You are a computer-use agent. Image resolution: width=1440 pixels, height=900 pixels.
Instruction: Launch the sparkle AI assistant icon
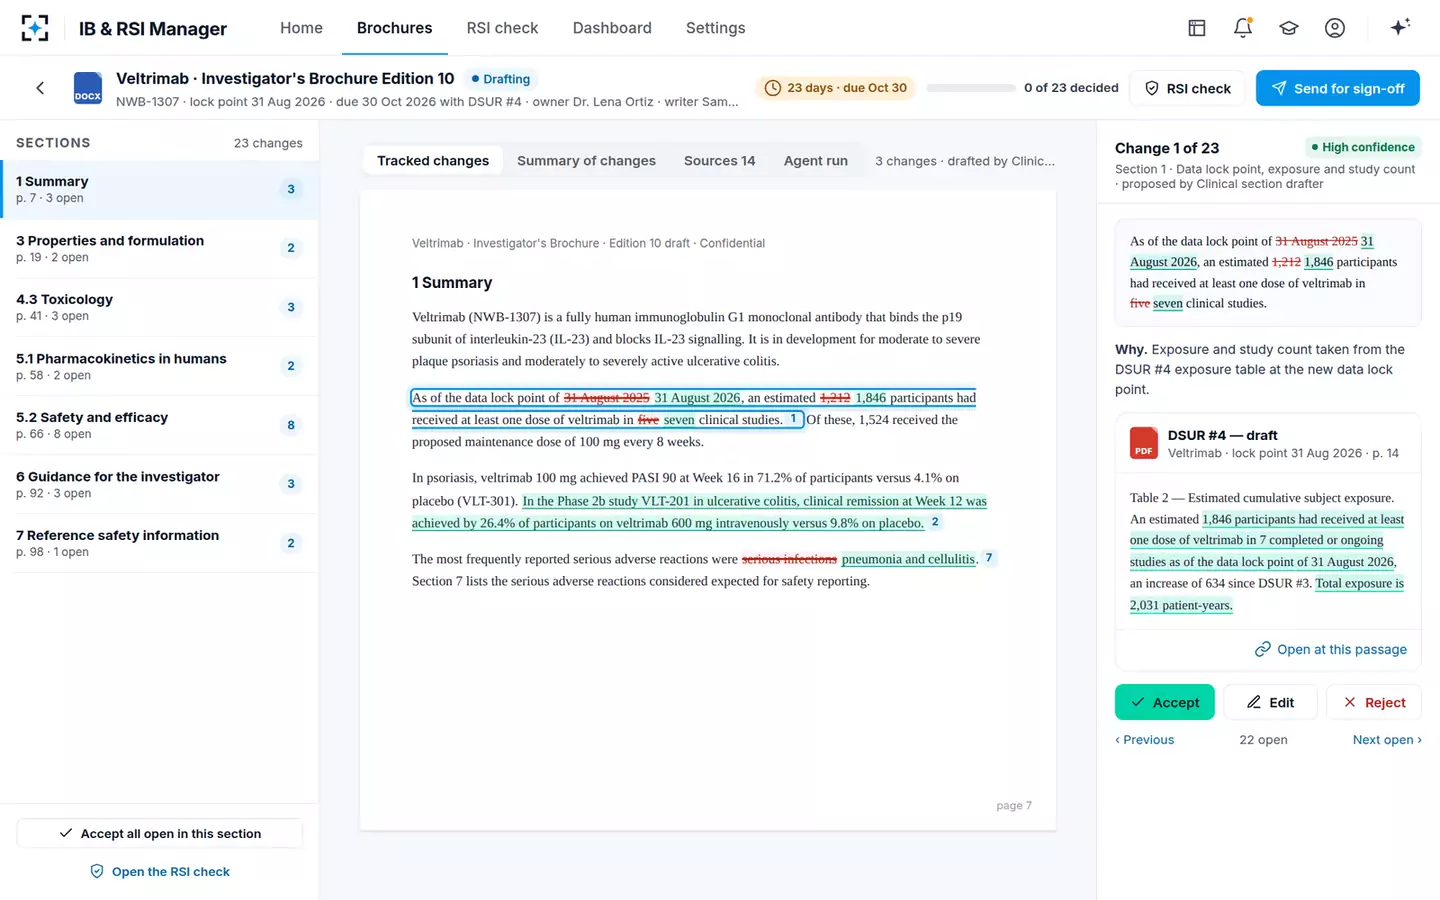coord(1400,27)
